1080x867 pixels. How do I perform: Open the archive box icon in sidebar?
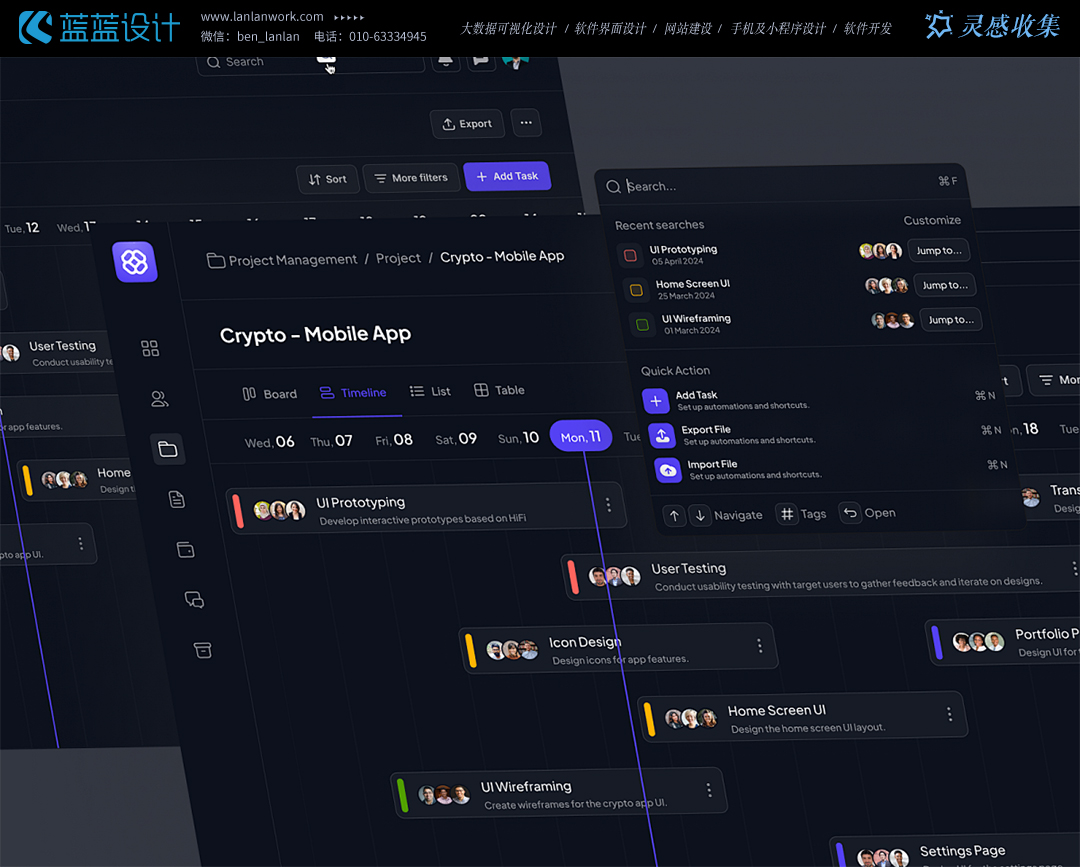202,651
